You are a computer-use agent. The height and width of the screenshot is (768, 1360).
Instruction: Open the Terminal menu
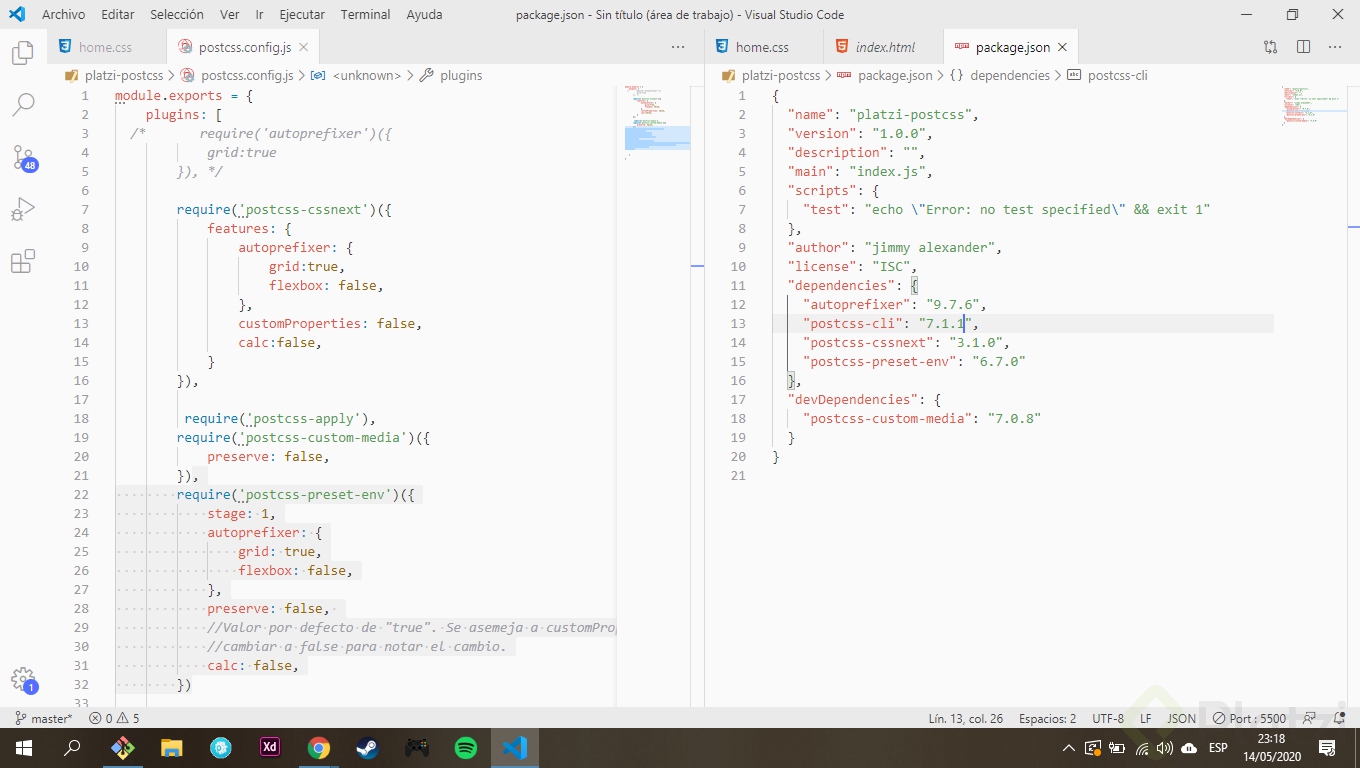[364, 15]
